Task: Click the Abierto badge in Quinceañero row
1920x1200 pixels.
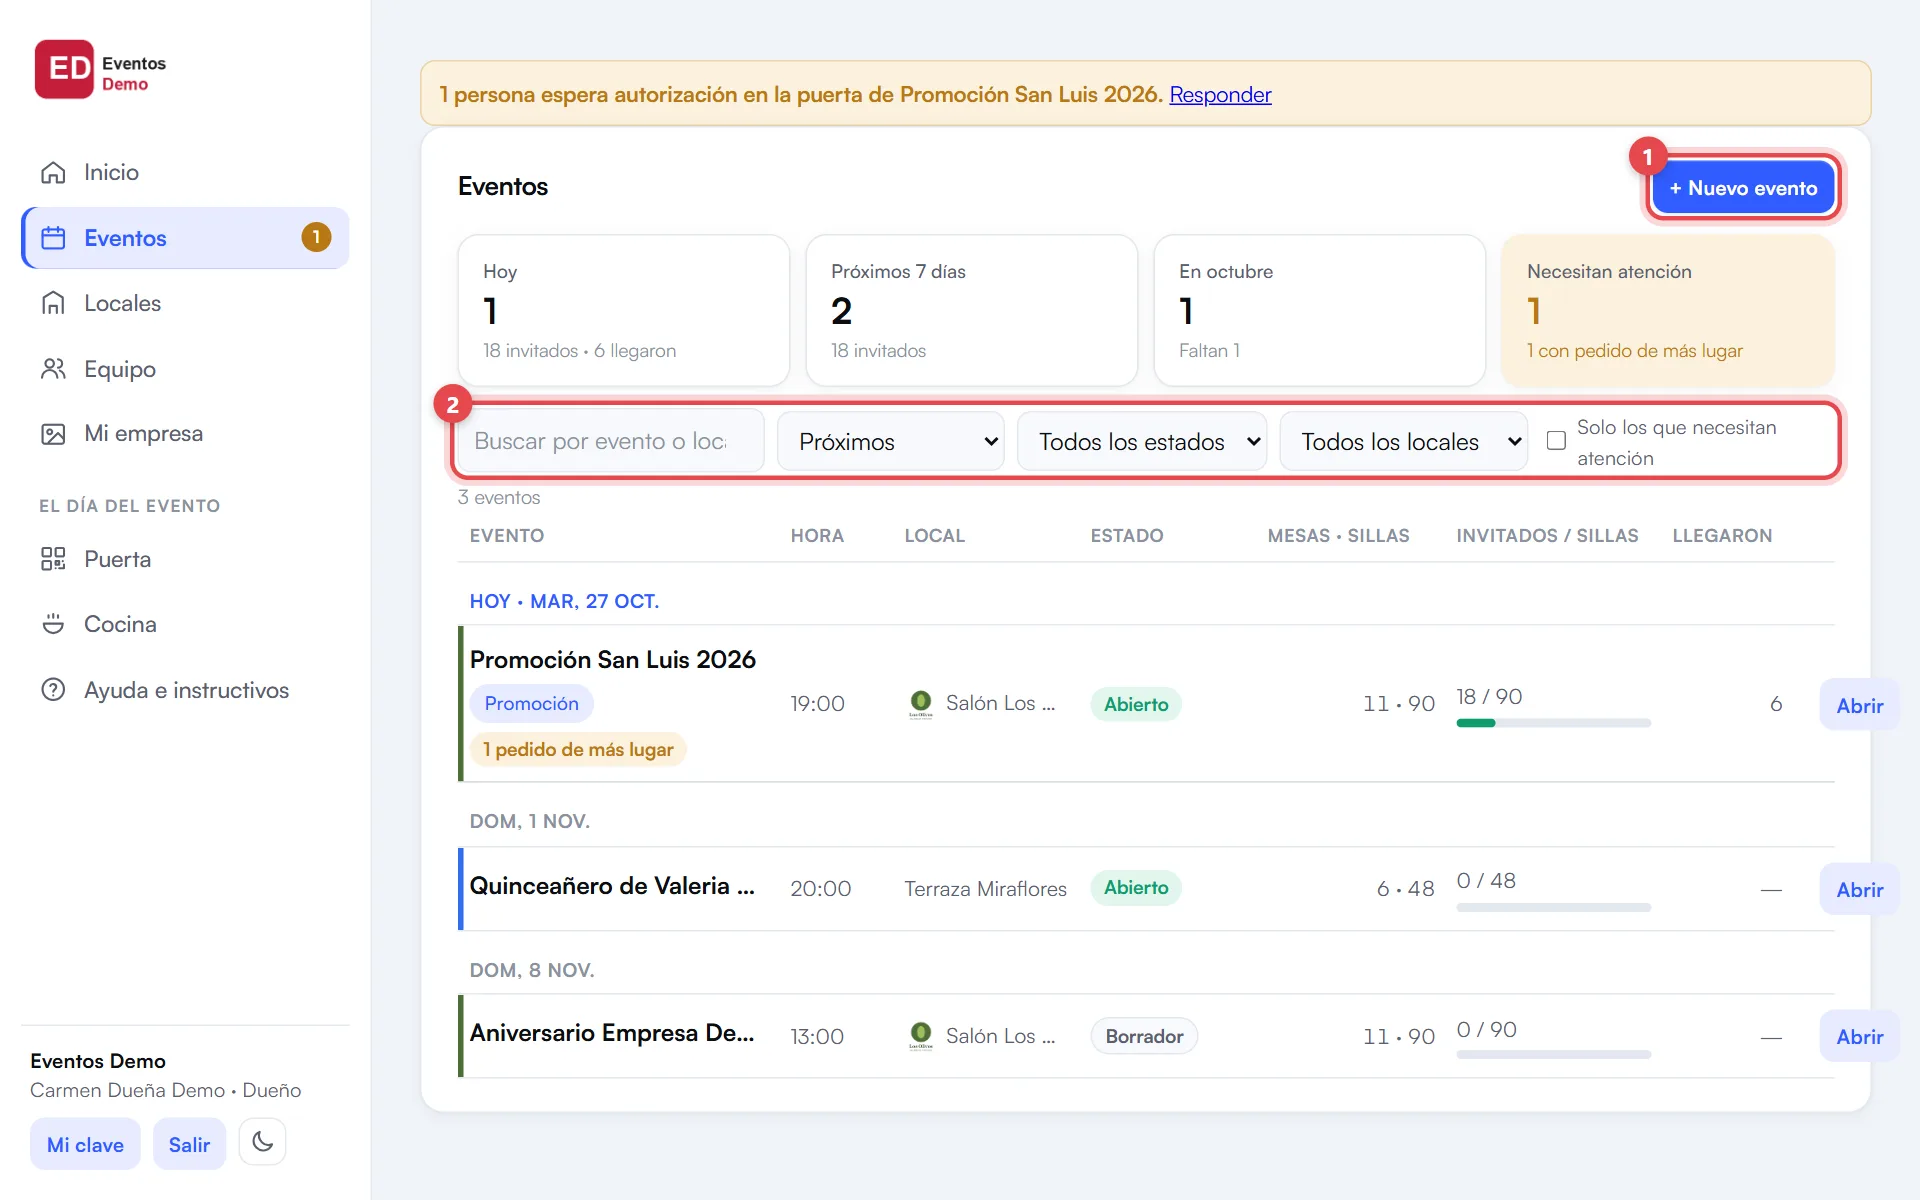Action: (x=1136, y=887)
